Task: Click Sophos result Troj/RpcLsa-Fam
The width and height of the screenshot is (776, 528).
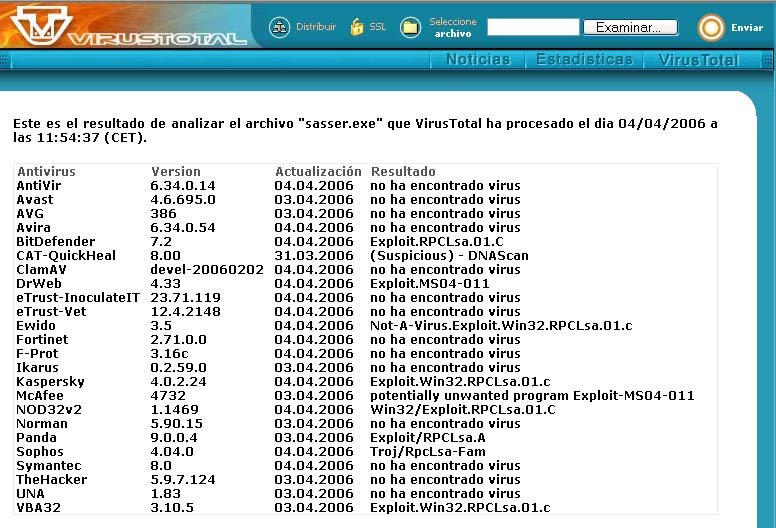Action: pyautogui.click(x=428, y=452)
